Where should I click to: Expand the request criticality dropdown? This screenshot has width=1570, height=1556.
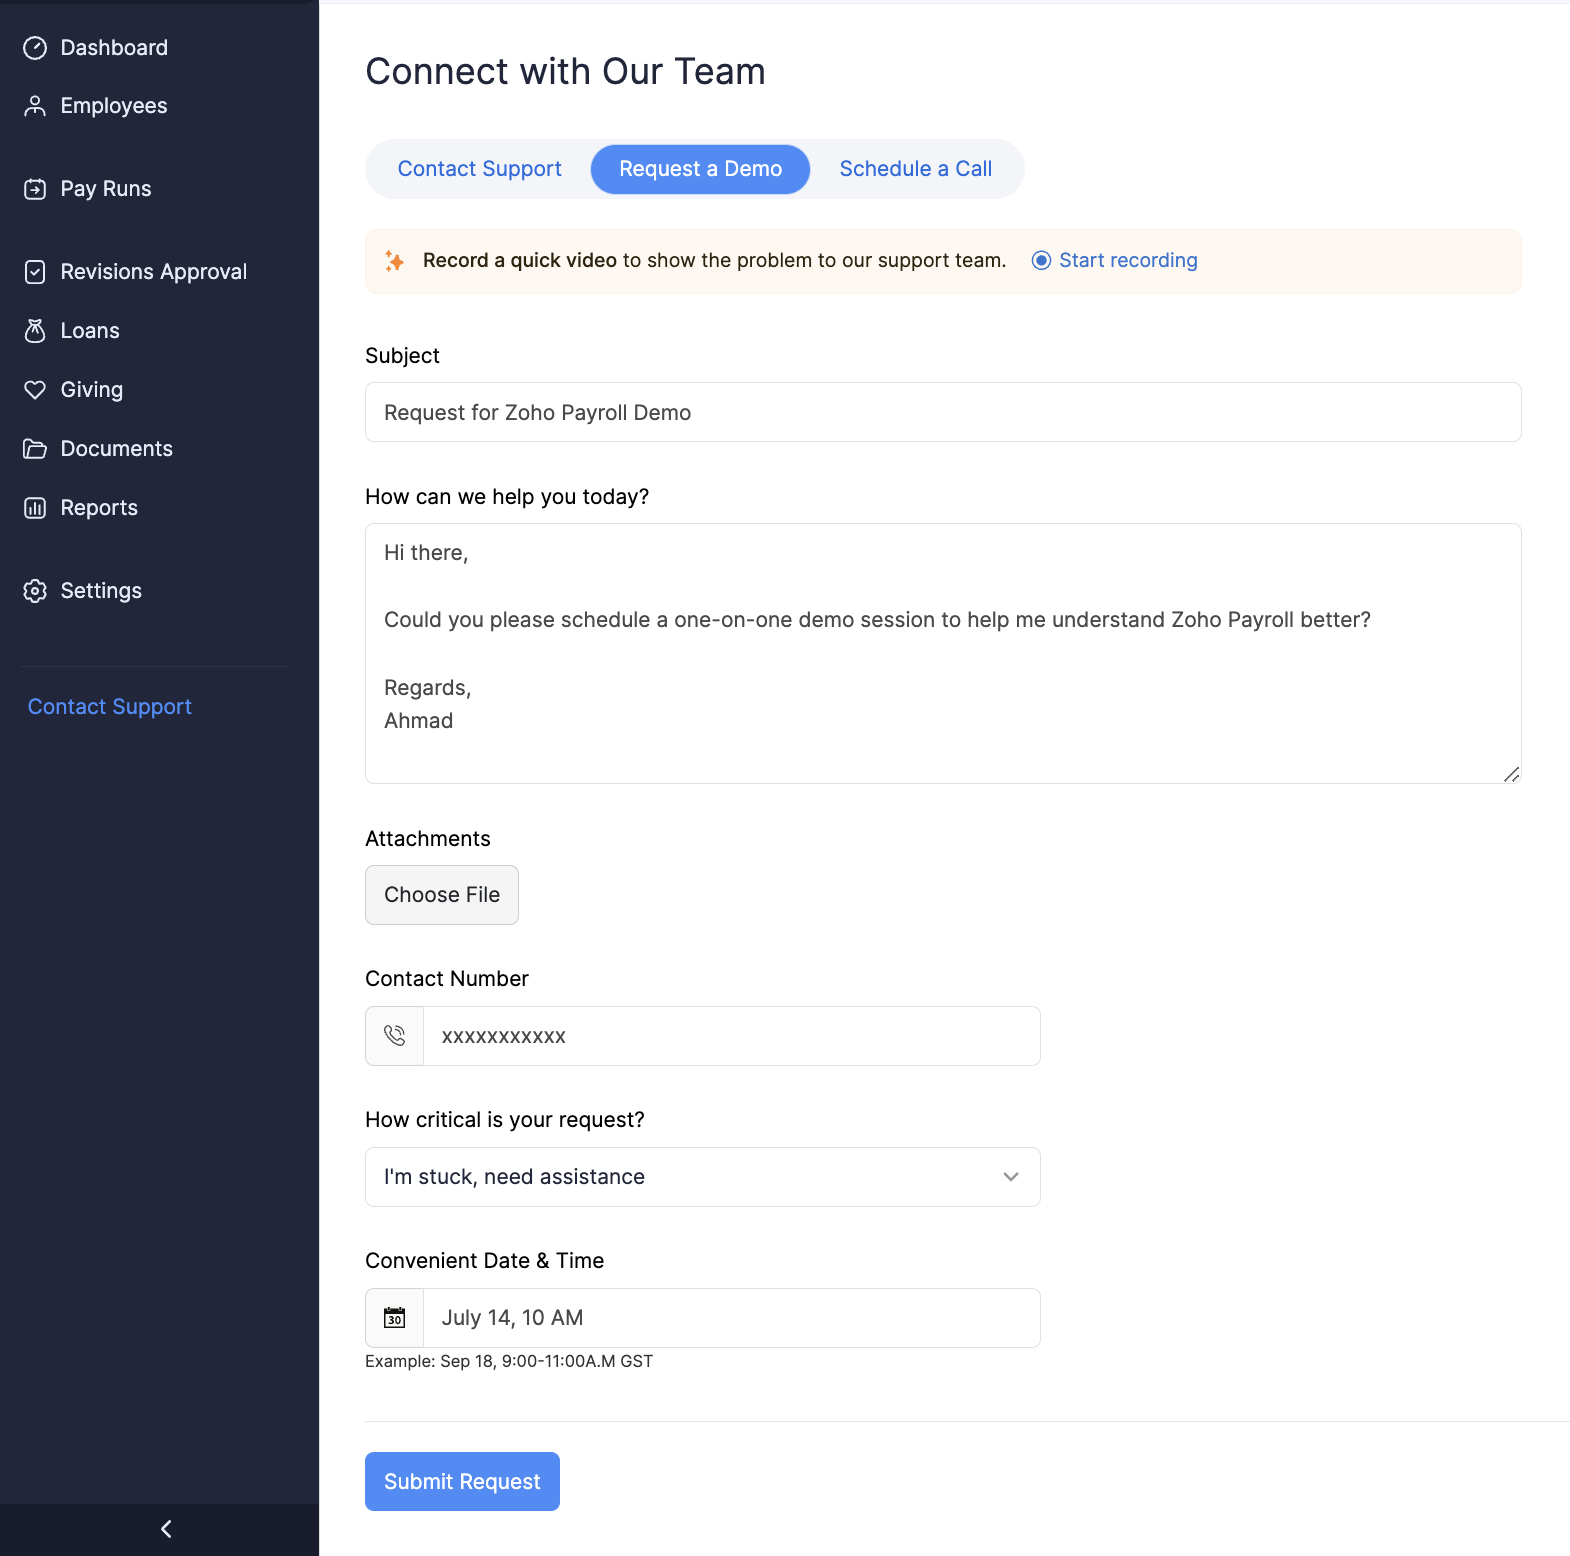(702, 1177)
